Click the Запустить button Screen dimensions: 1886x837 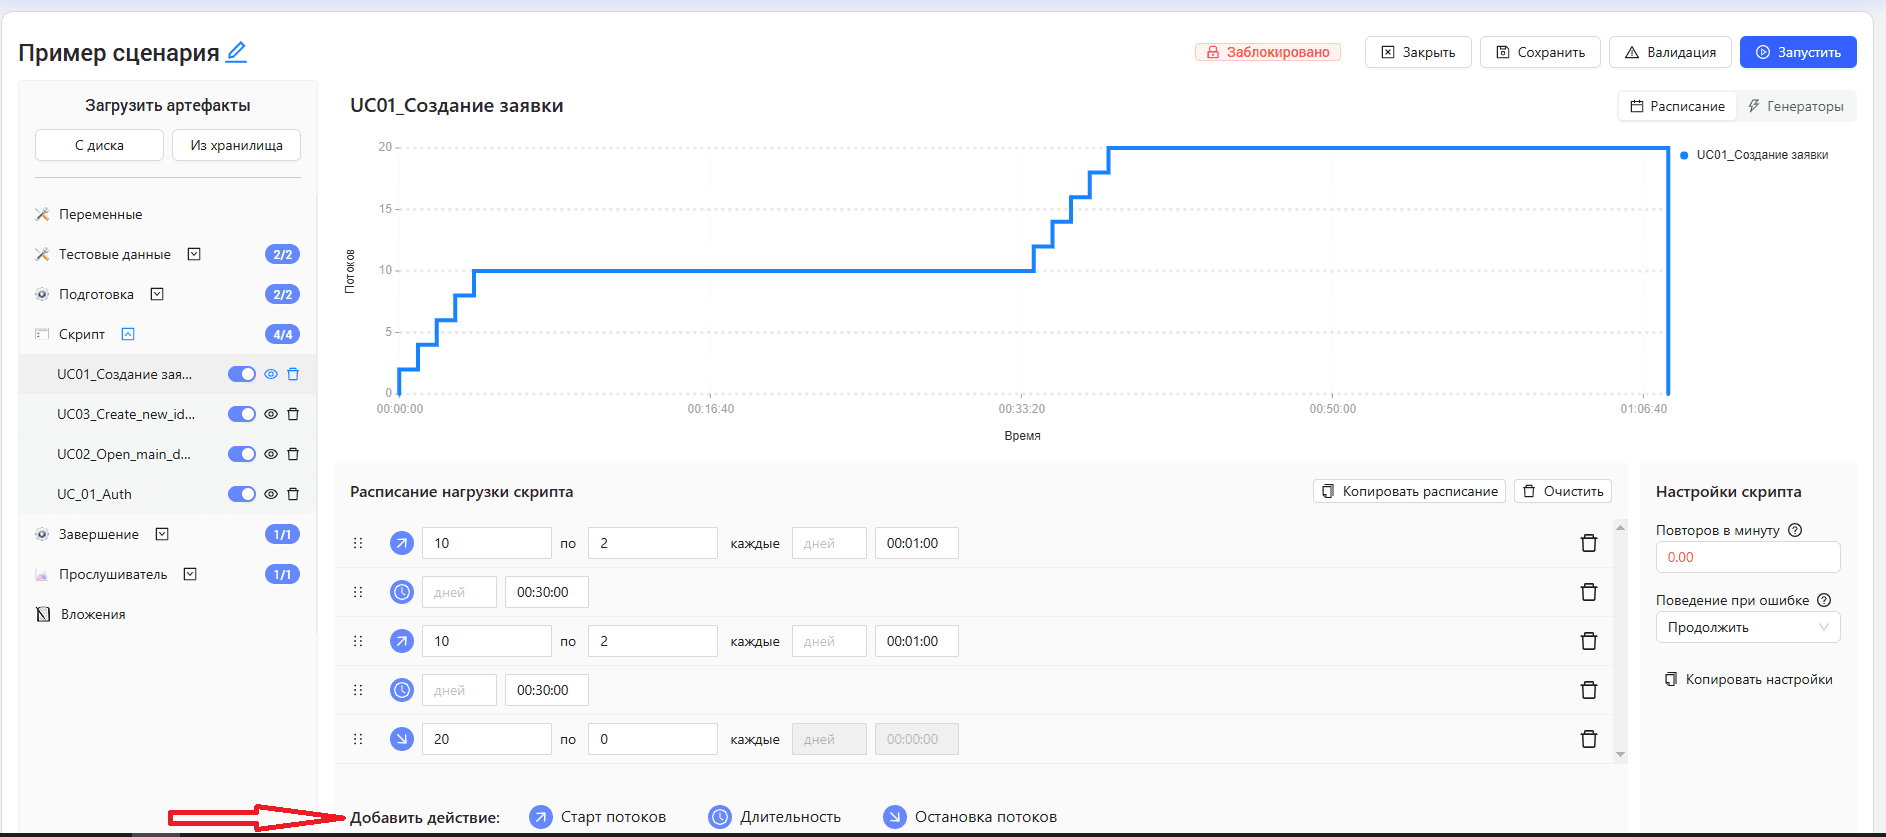1798,52
